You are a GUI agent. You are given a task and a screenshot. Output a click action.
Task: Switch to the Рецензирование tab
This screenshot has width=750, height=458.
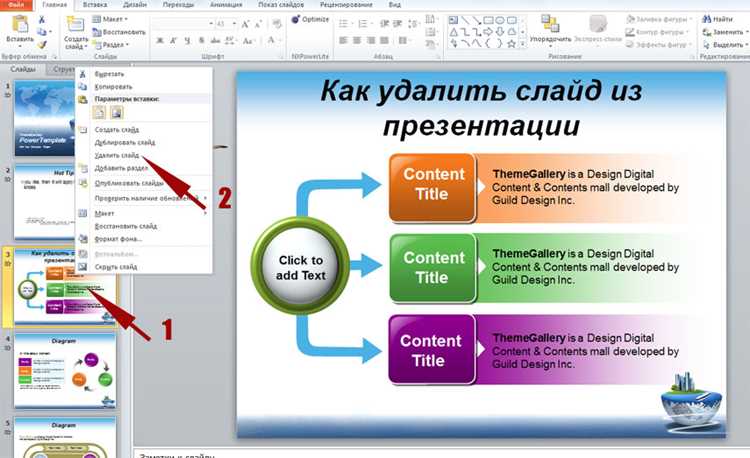point(346,5)
